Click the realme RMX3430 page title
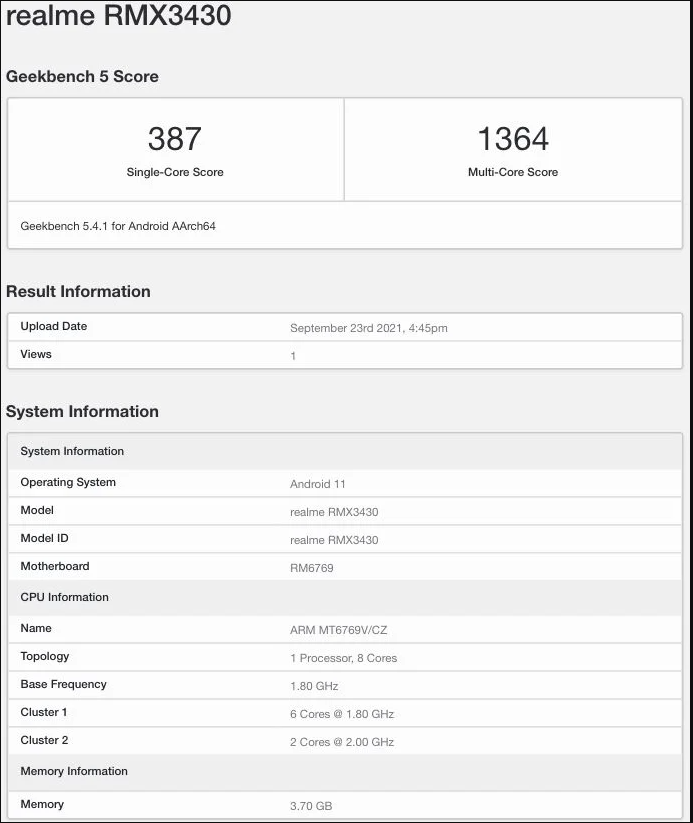The image size is (693, 823). (119, 15)
